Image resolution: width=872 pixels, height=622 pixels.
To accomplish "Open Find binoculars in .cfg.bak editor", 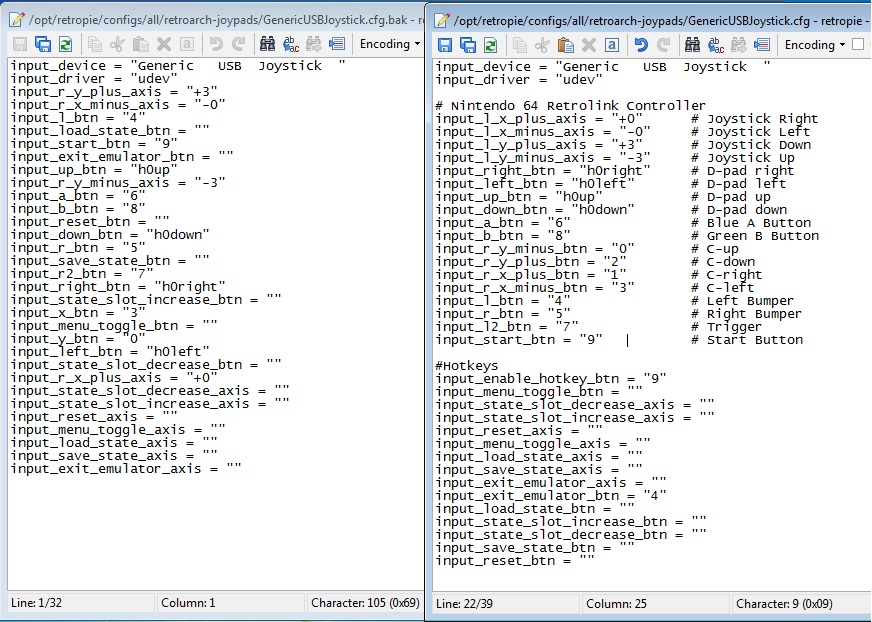I will click(267, 44).
